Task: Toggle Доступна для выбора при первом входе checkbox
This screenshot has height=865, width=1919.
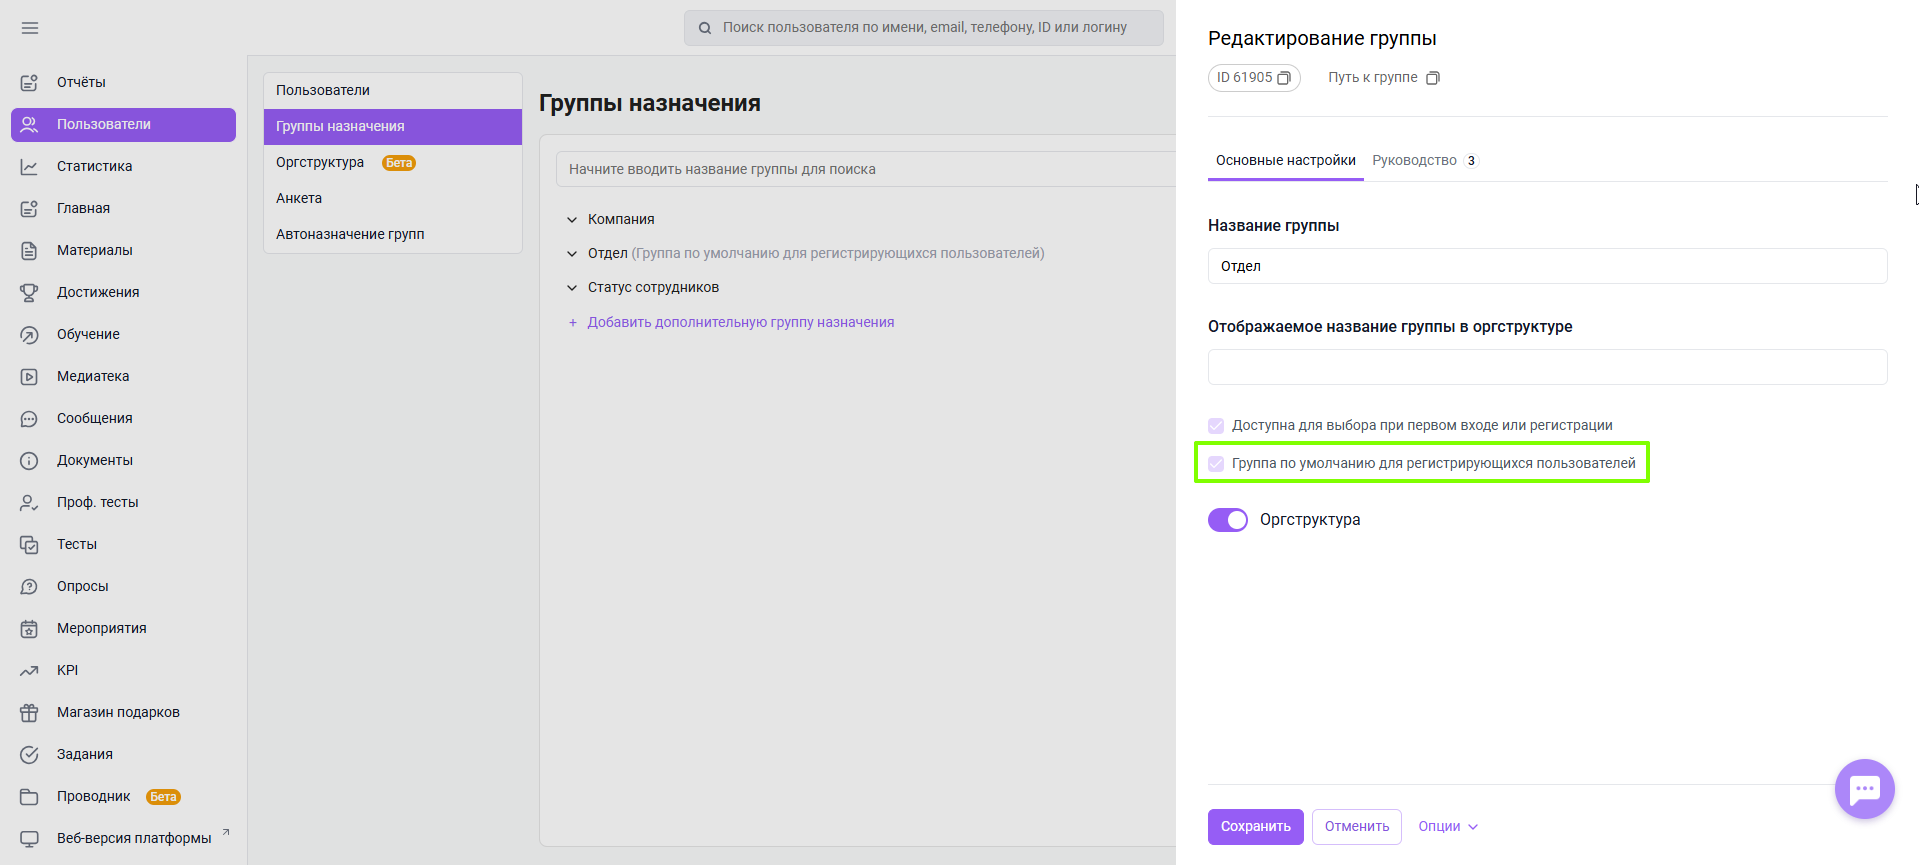Action: tap(1216, 425)
